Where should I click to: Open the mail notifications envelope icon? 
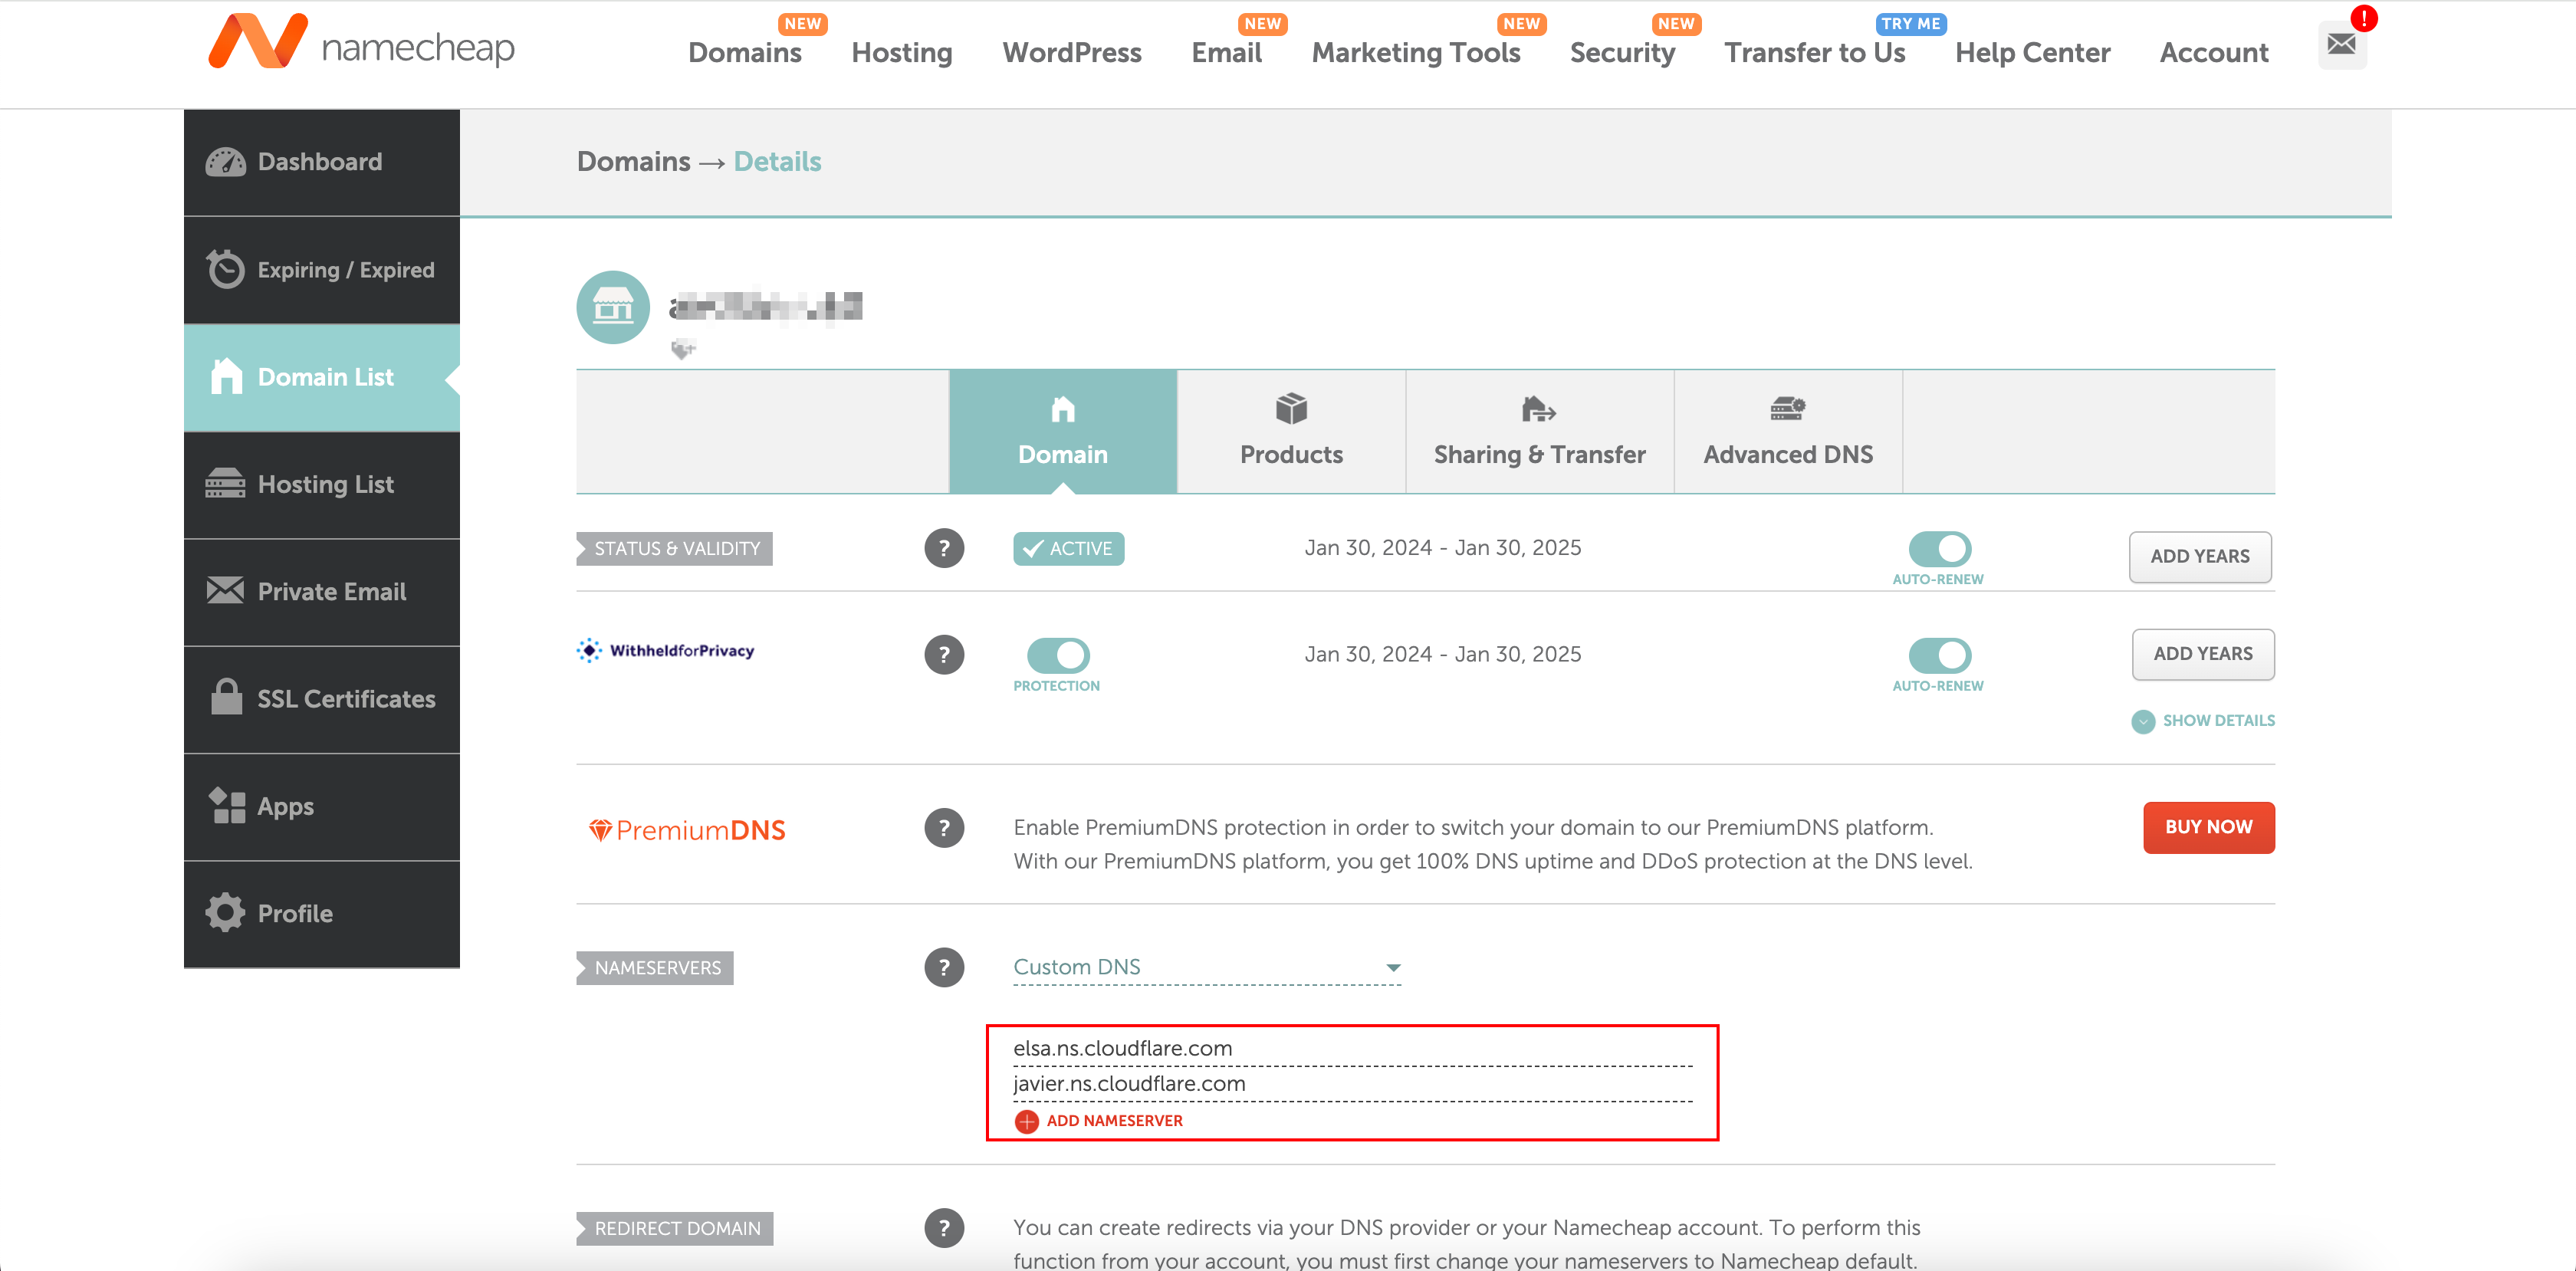click(x=2341, y=45)
